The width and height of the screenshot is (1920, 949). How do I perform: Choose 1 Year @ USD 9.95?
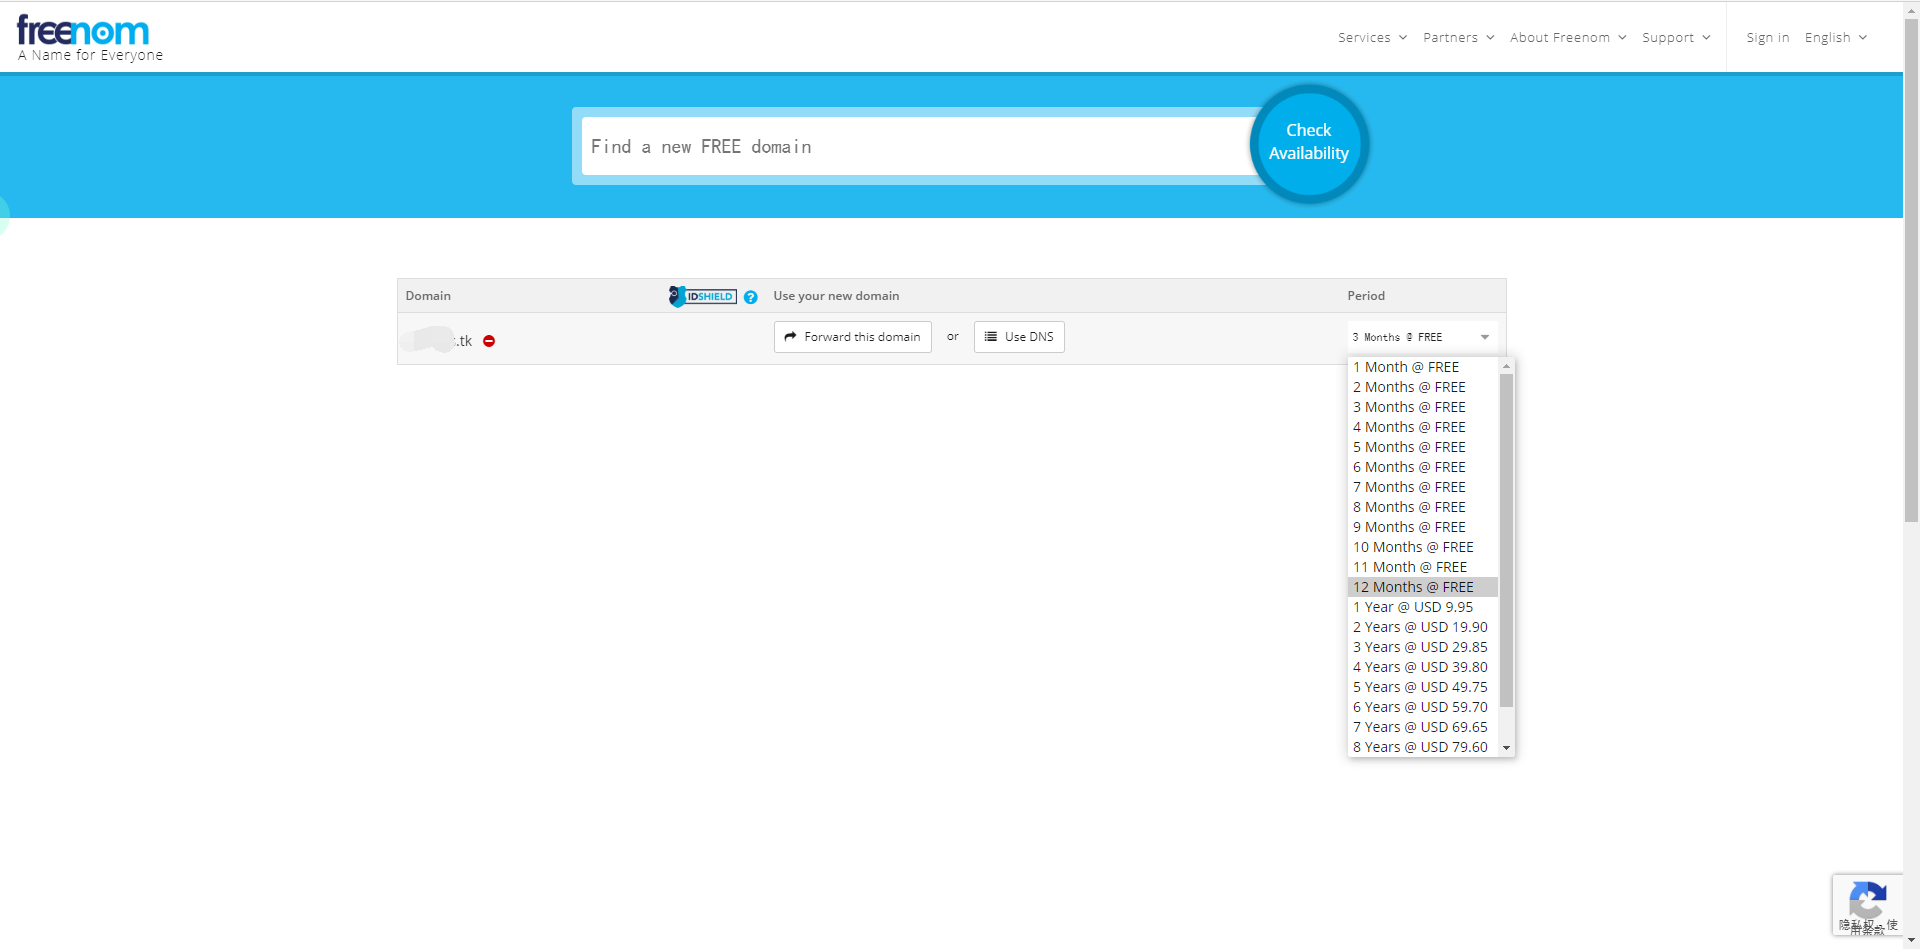coord(1423,607)
